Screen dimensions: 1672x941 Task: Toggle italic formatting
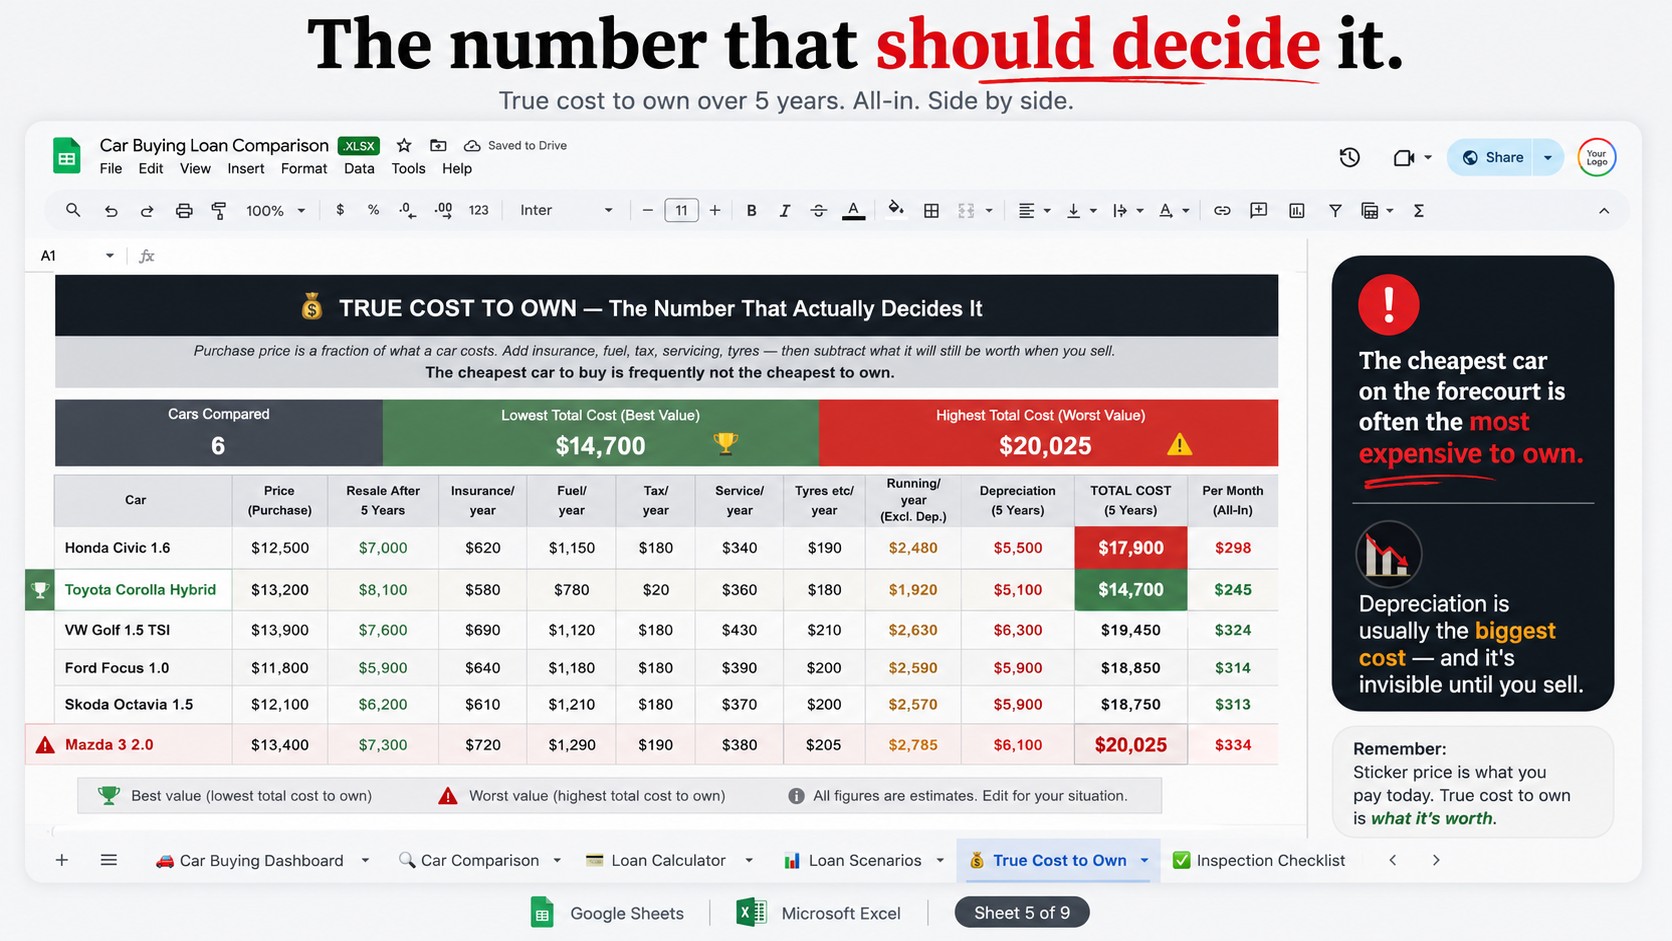(785, 211)
